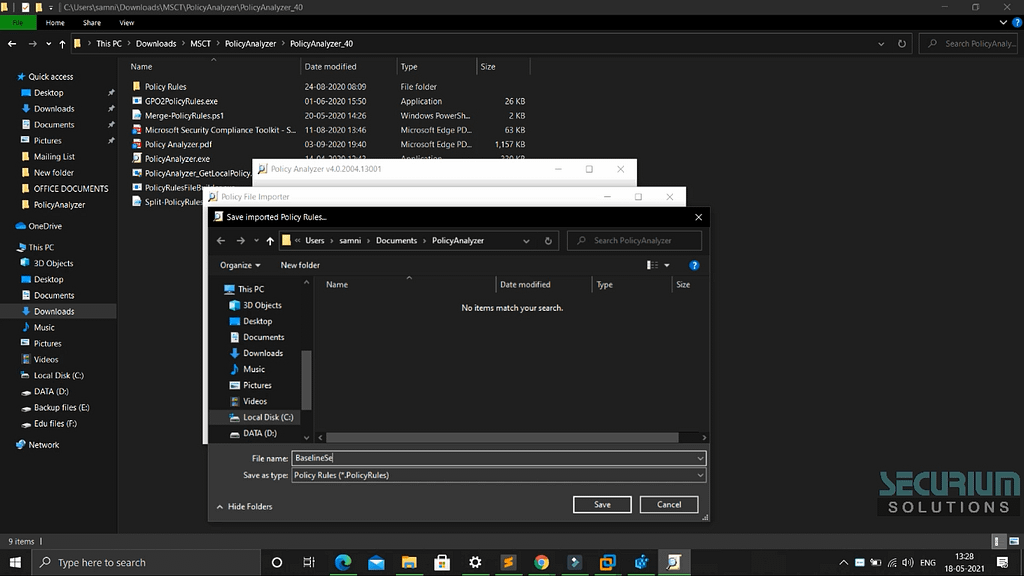Change view layout icon in save dialog
The height and width of the screenshot is (576, 1024).
[652, 265]
